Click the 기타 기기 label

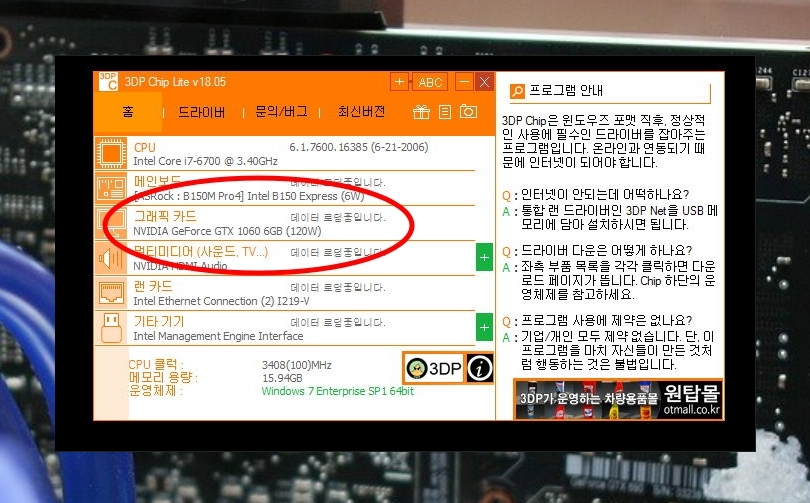pos(159,321)
